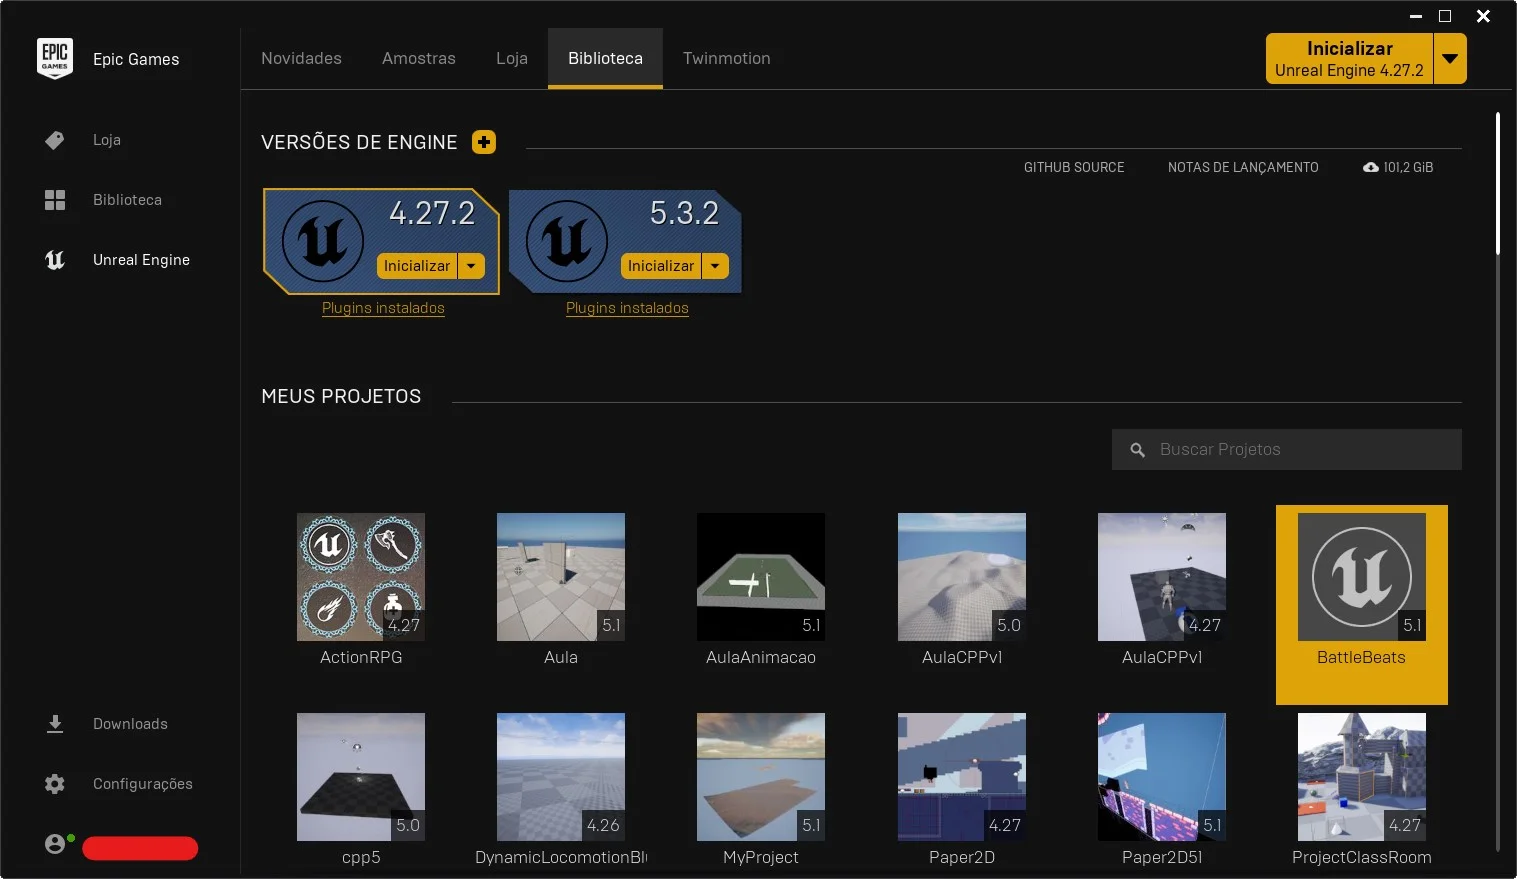
Task: Select the Aula project thumbnail
Action: 561,577
